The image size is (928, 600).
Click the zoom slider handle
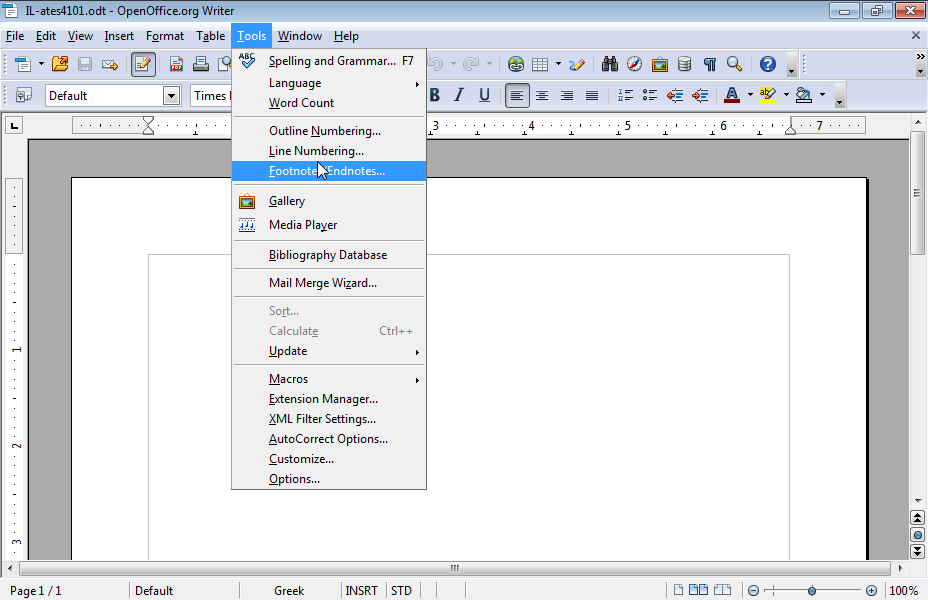(812, 591)
